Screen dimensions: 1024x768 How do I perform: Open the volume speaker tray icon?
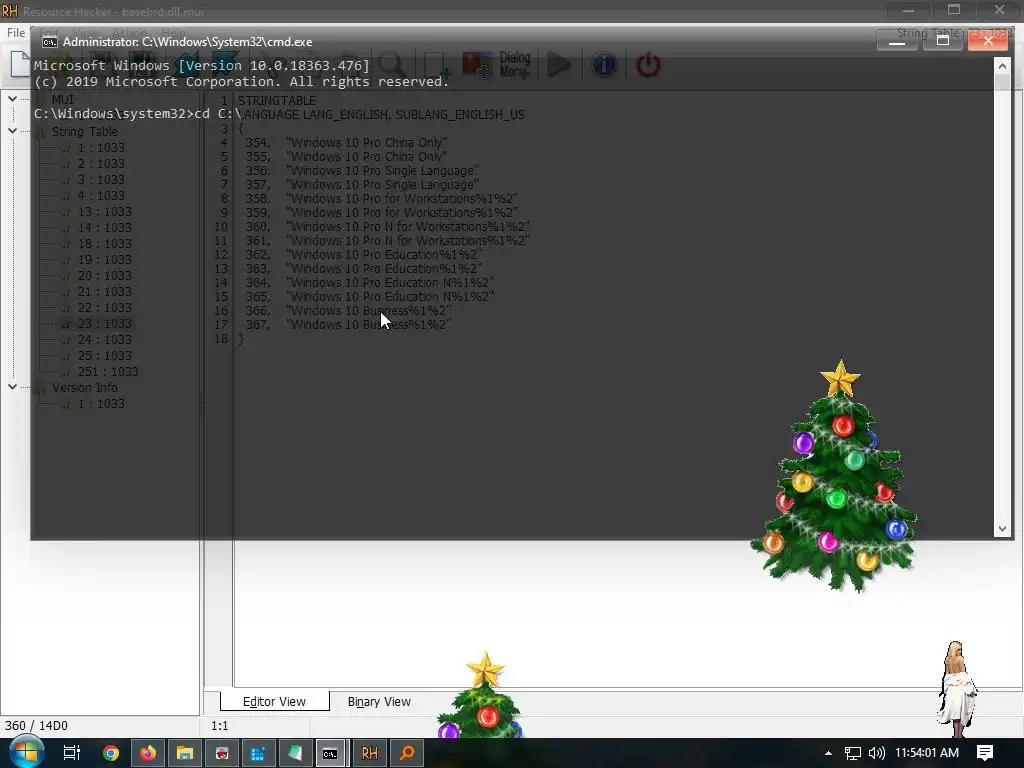pyautogui.click(x=876, y=753)
